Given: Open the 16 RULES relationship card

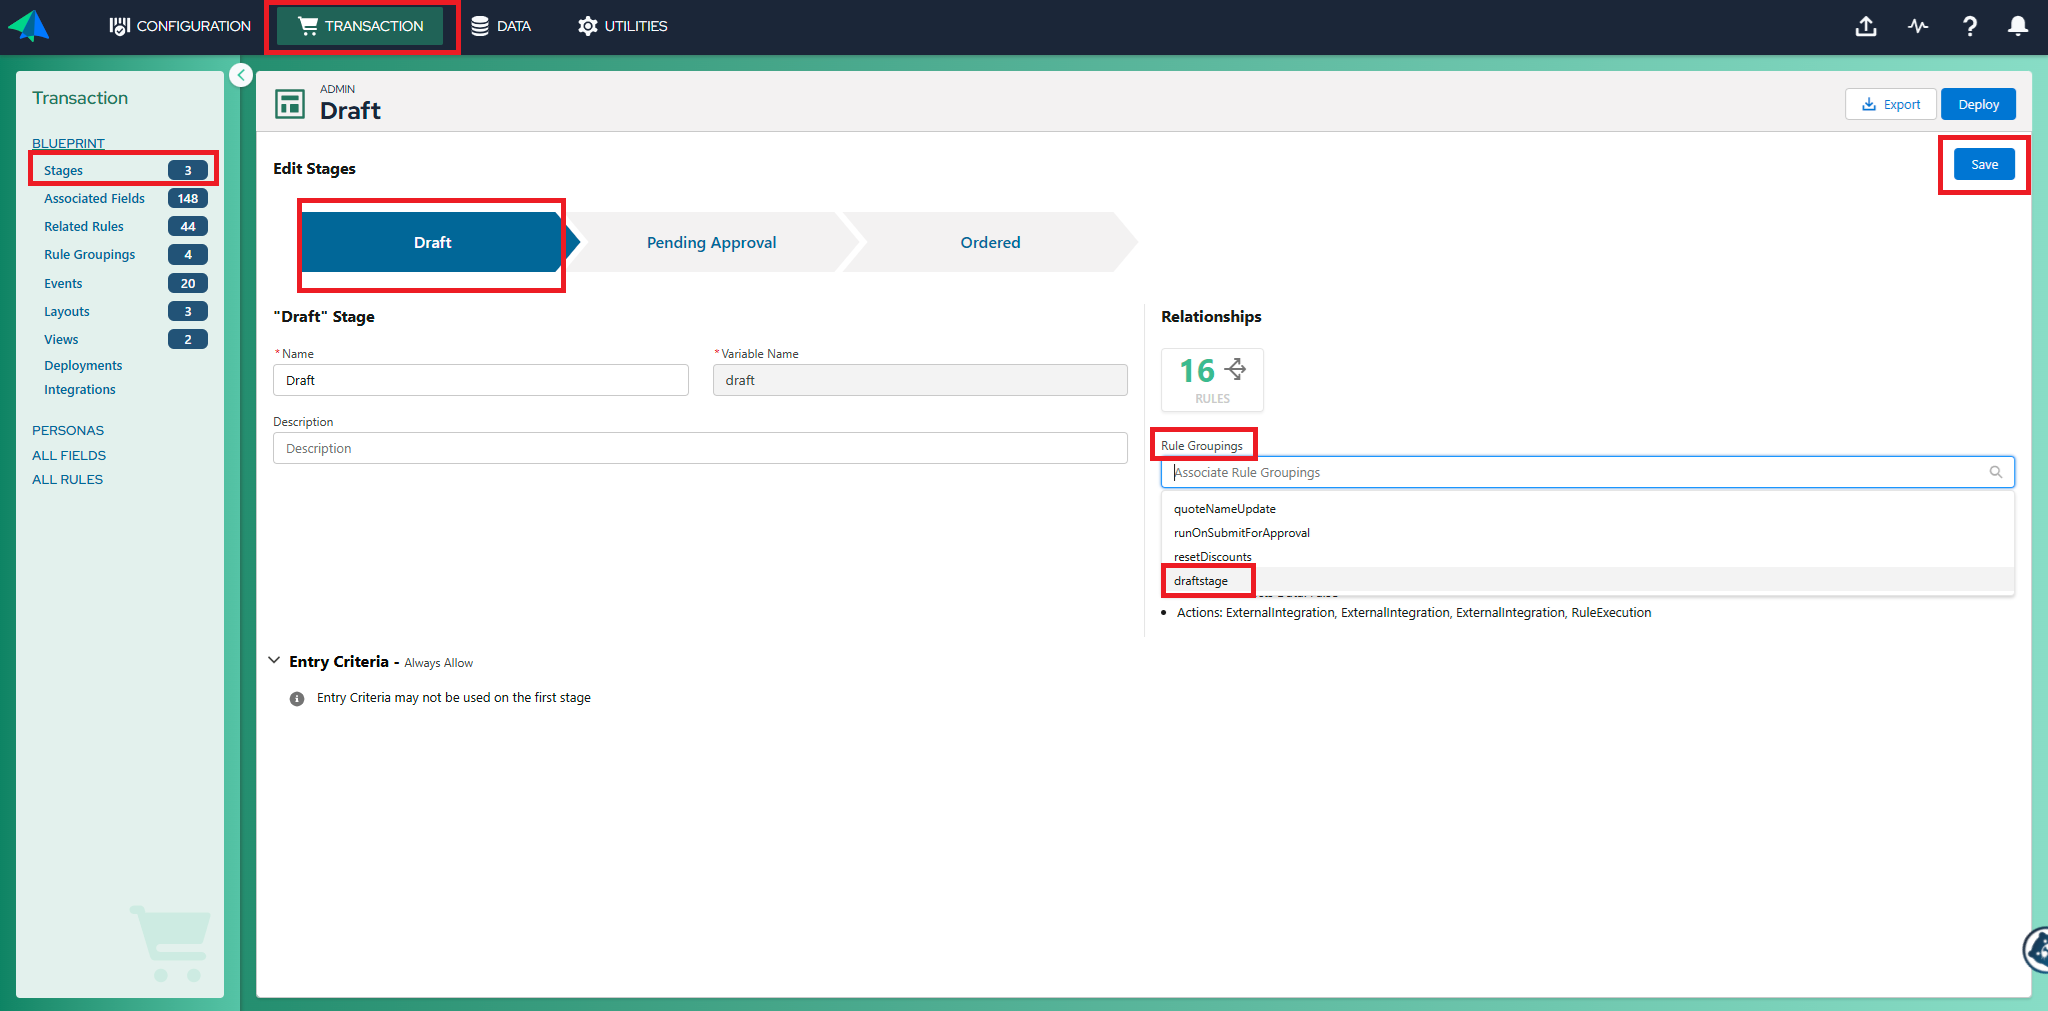Looking at the screenshot, I should click(x=1212, y=380).
